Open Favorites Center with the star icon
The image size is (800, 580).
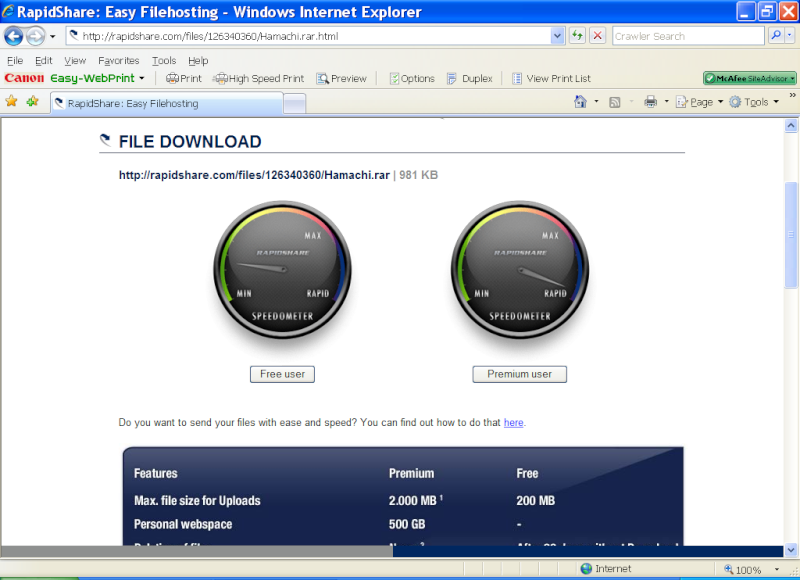11,102
